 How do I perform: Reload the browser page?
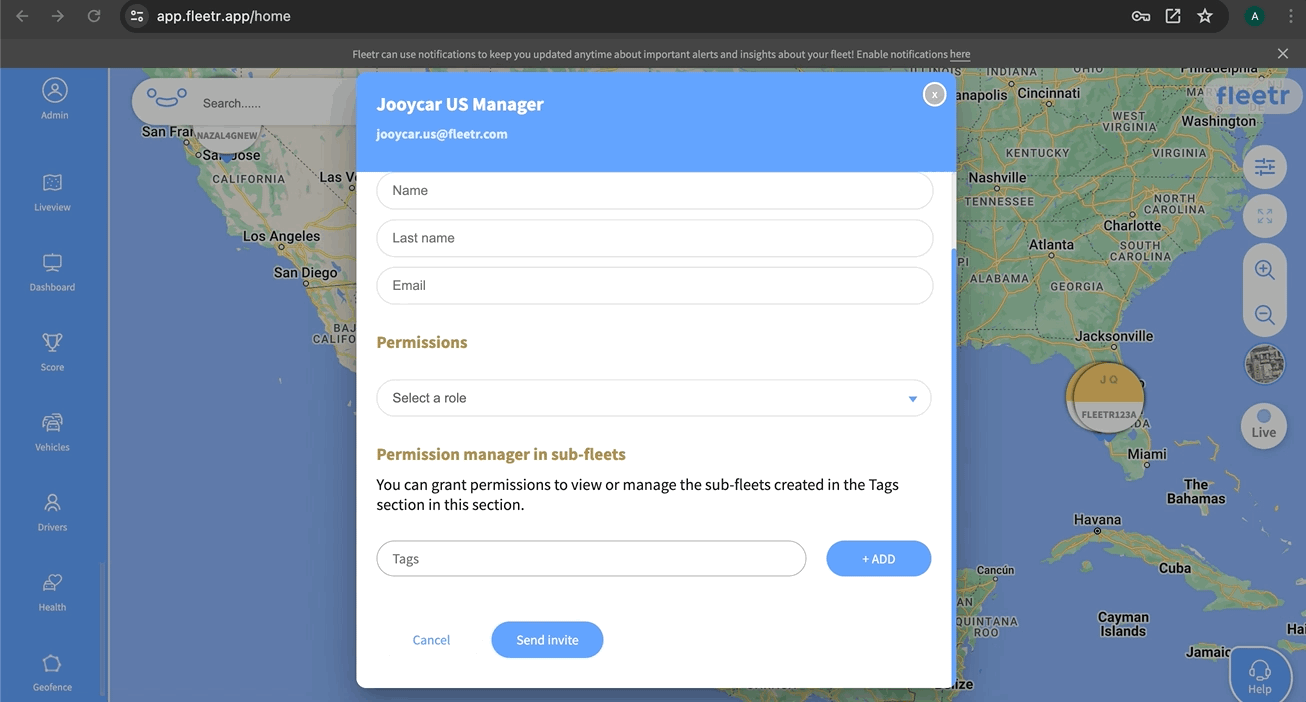coord(94,16)
